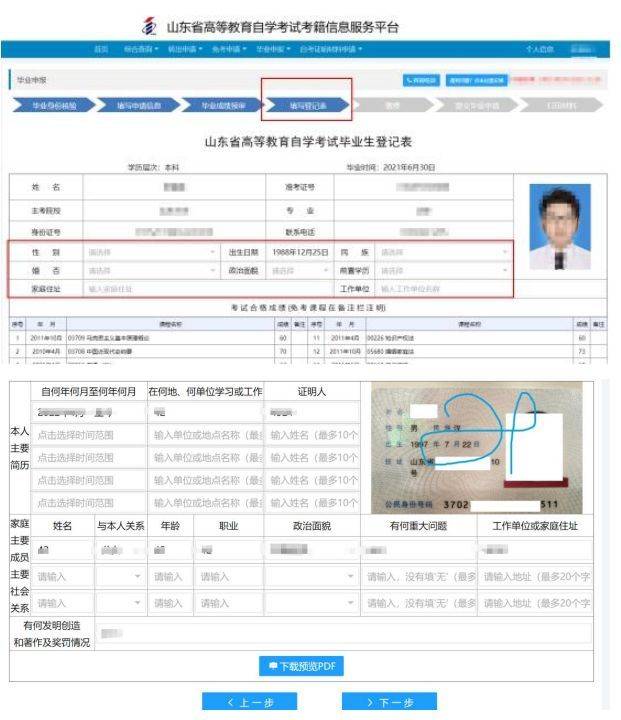Go to the 毕业身份核验 step
Screen dimensions: 621x720
pos(54,106)
